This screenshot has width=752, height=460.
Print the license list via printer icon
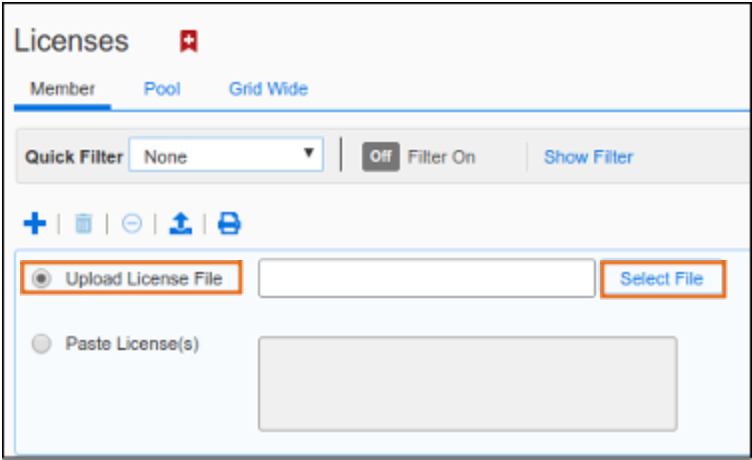(x=229, y=224)
